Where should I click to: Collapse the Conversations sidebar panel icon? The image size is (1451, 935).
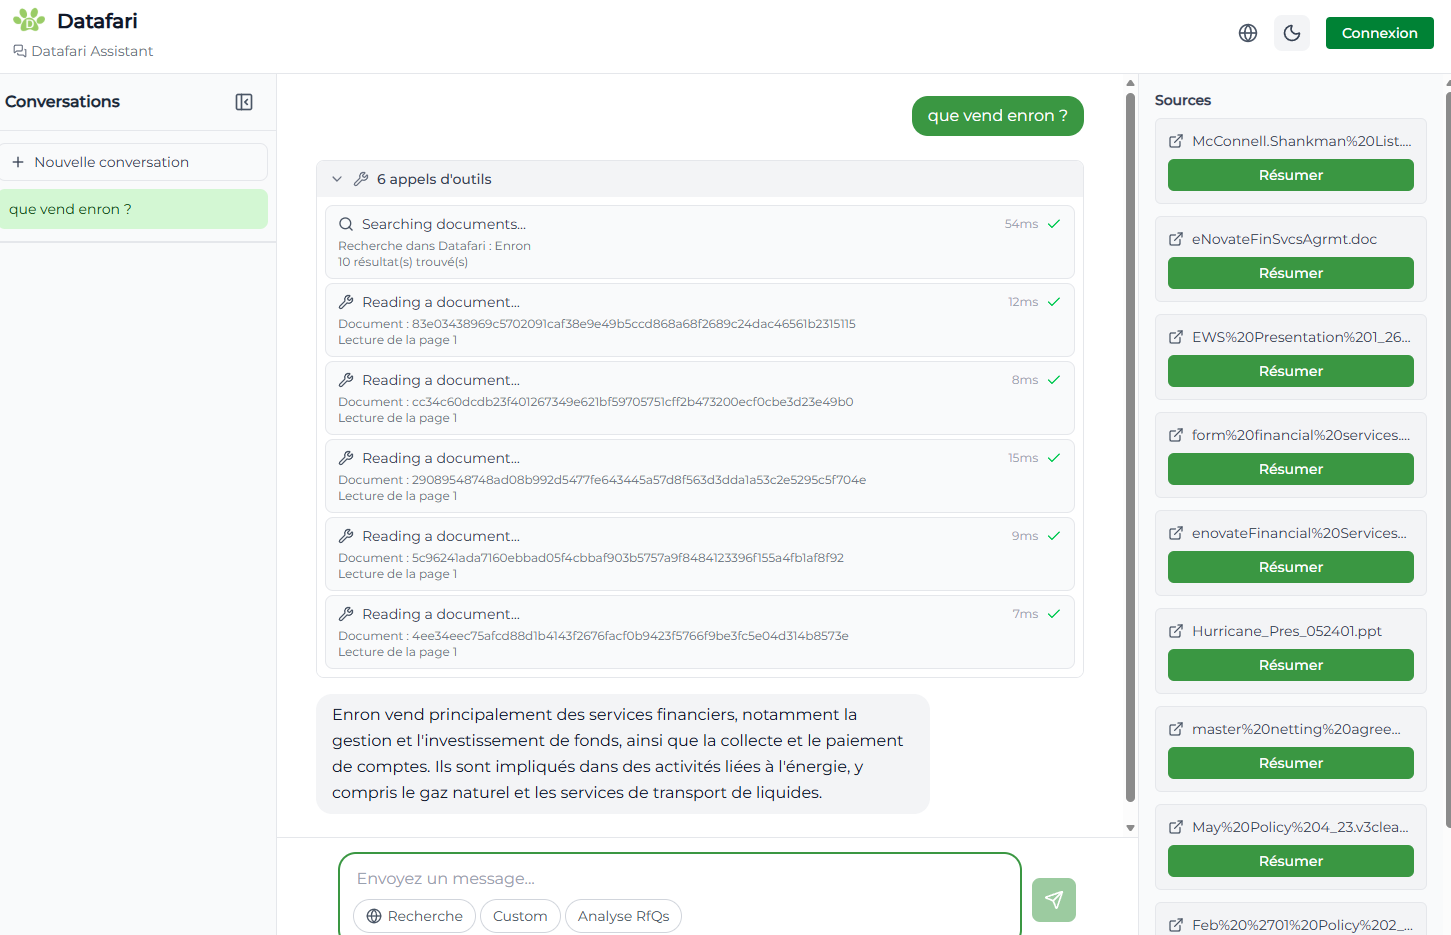244,102
